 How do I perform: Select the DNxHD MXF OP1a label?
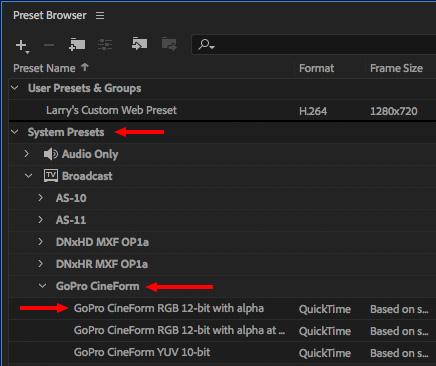coord(102,242)
